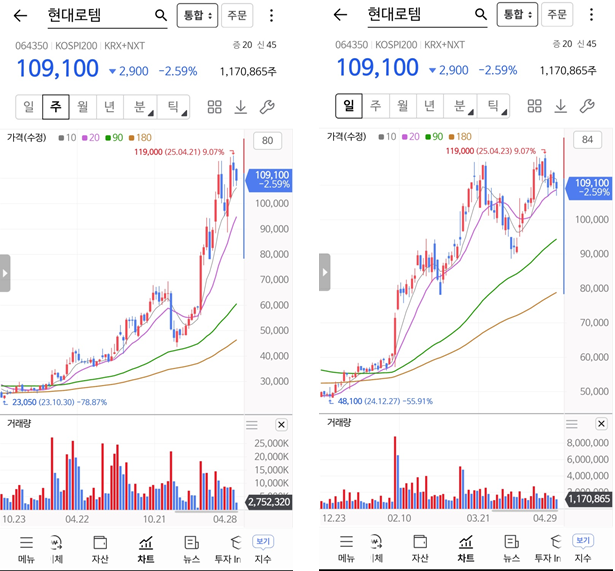Select the 주 weekly tab in the right screen
The width and height of the screenshot is (615, 571).
pyautogui.click(x=376, y=106)
